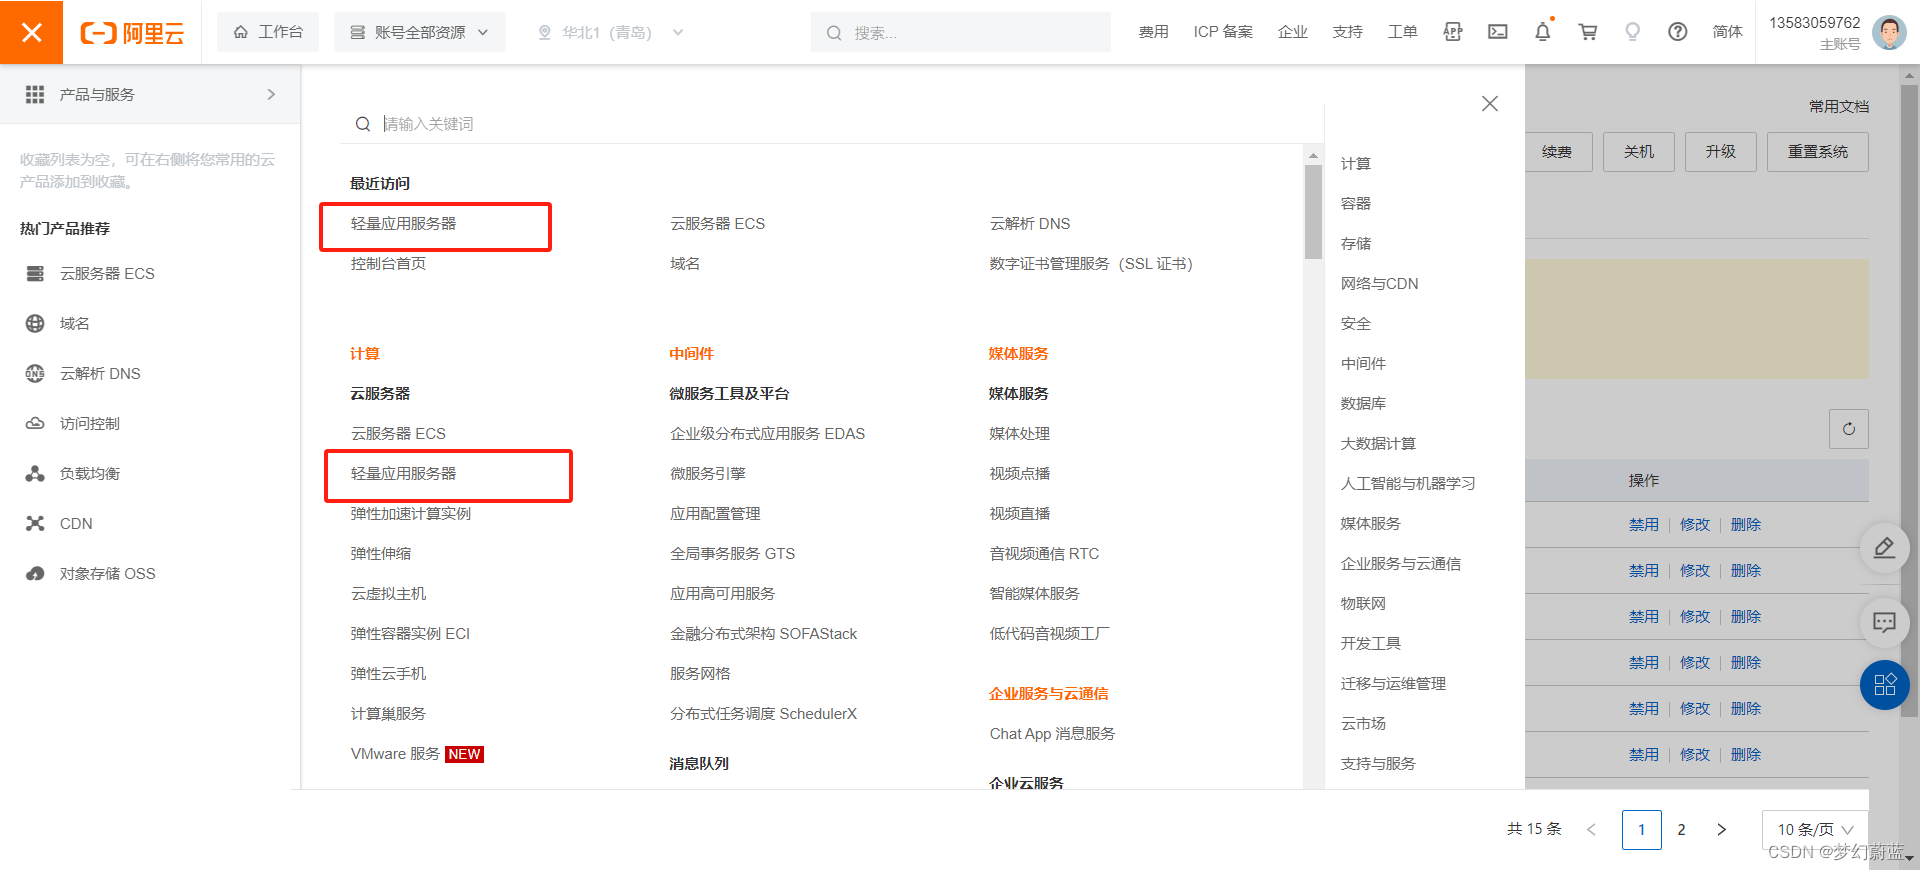Close the product menu with orange X button
1920x870 pixels.
tap(31, 32)
